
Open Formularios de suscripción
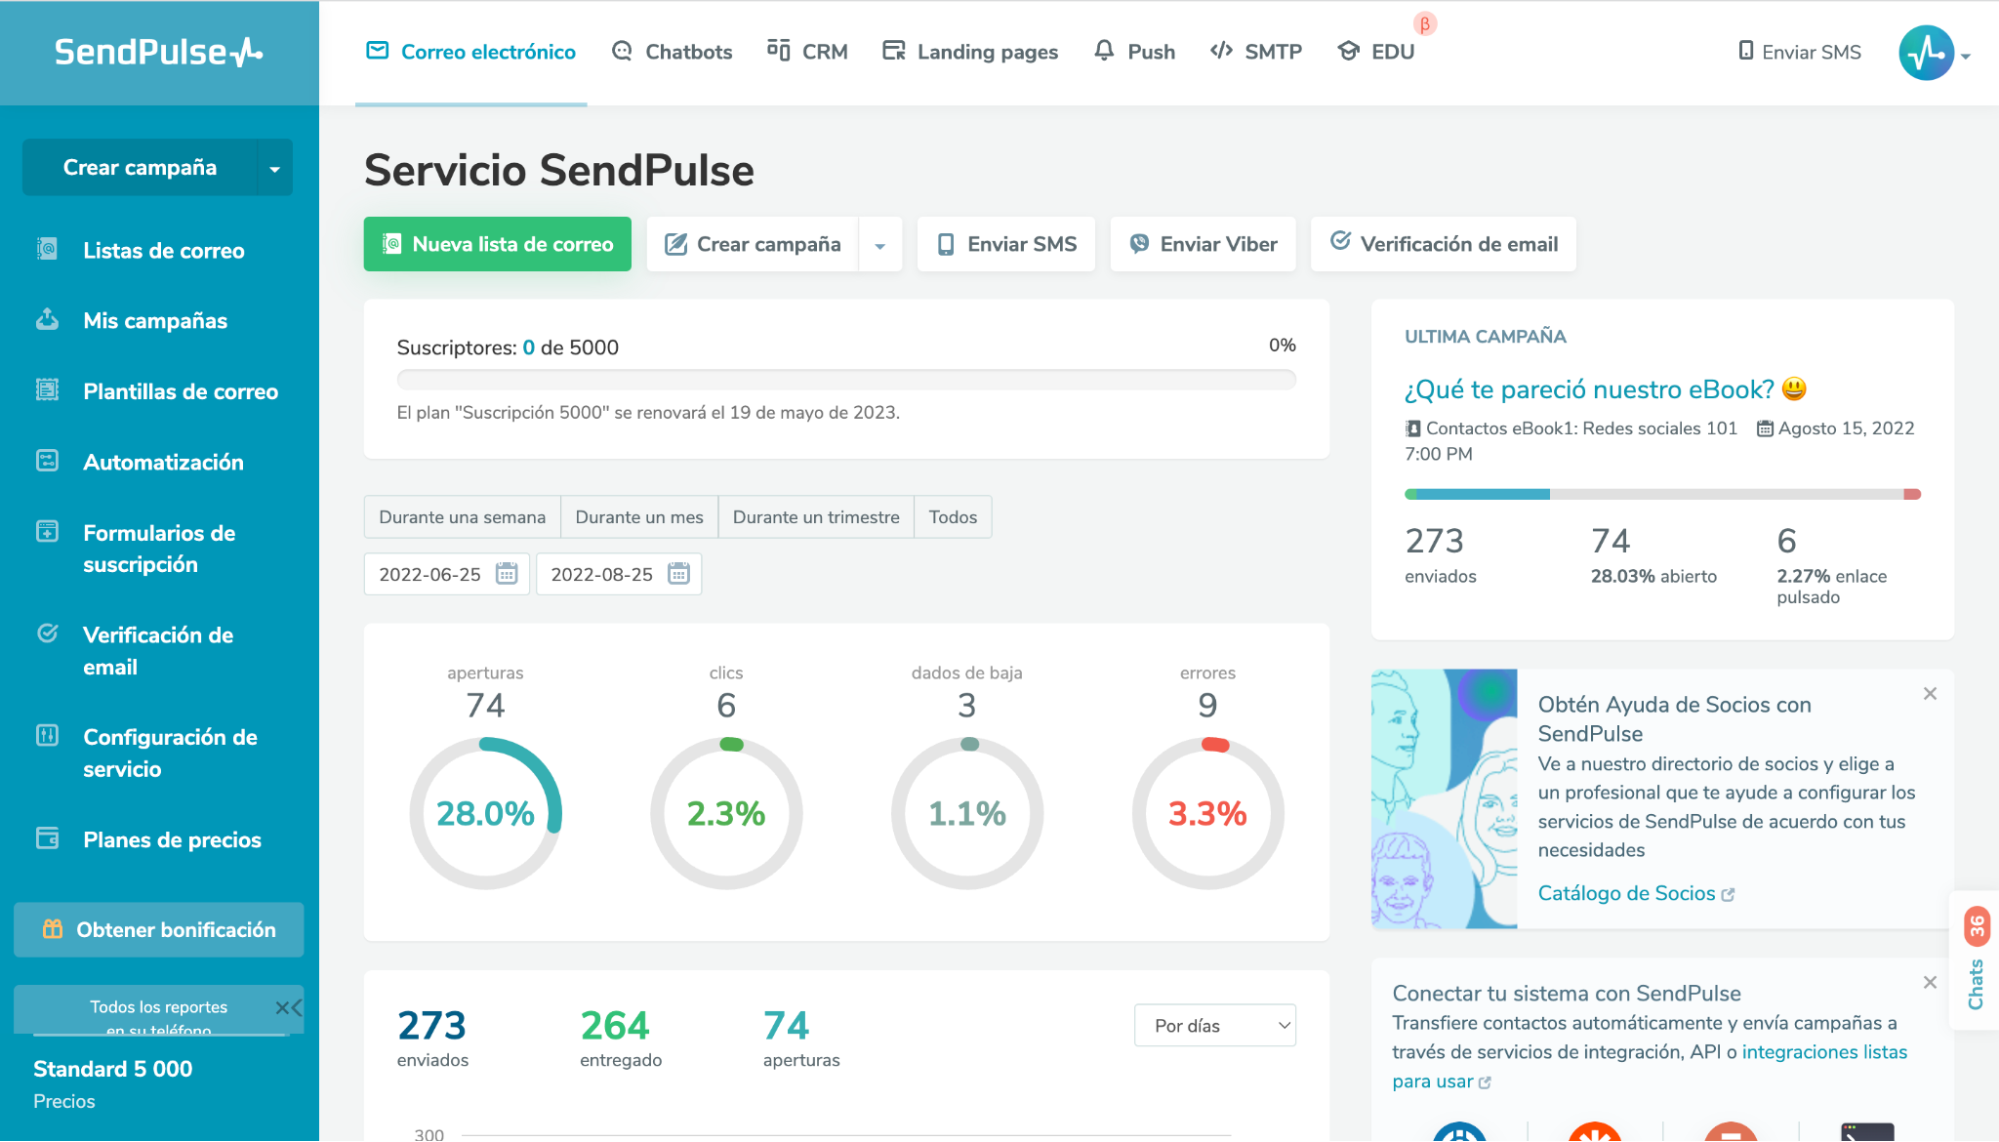pyautogui.click(x=160, y=549)
